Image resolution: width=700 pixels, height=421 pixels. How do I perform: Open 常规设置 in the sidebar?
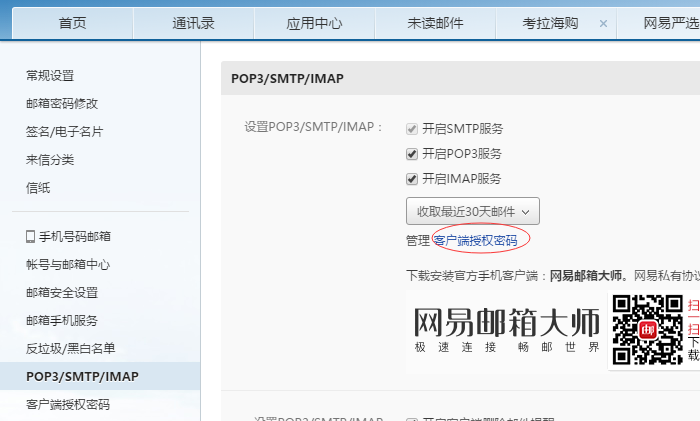50,75
